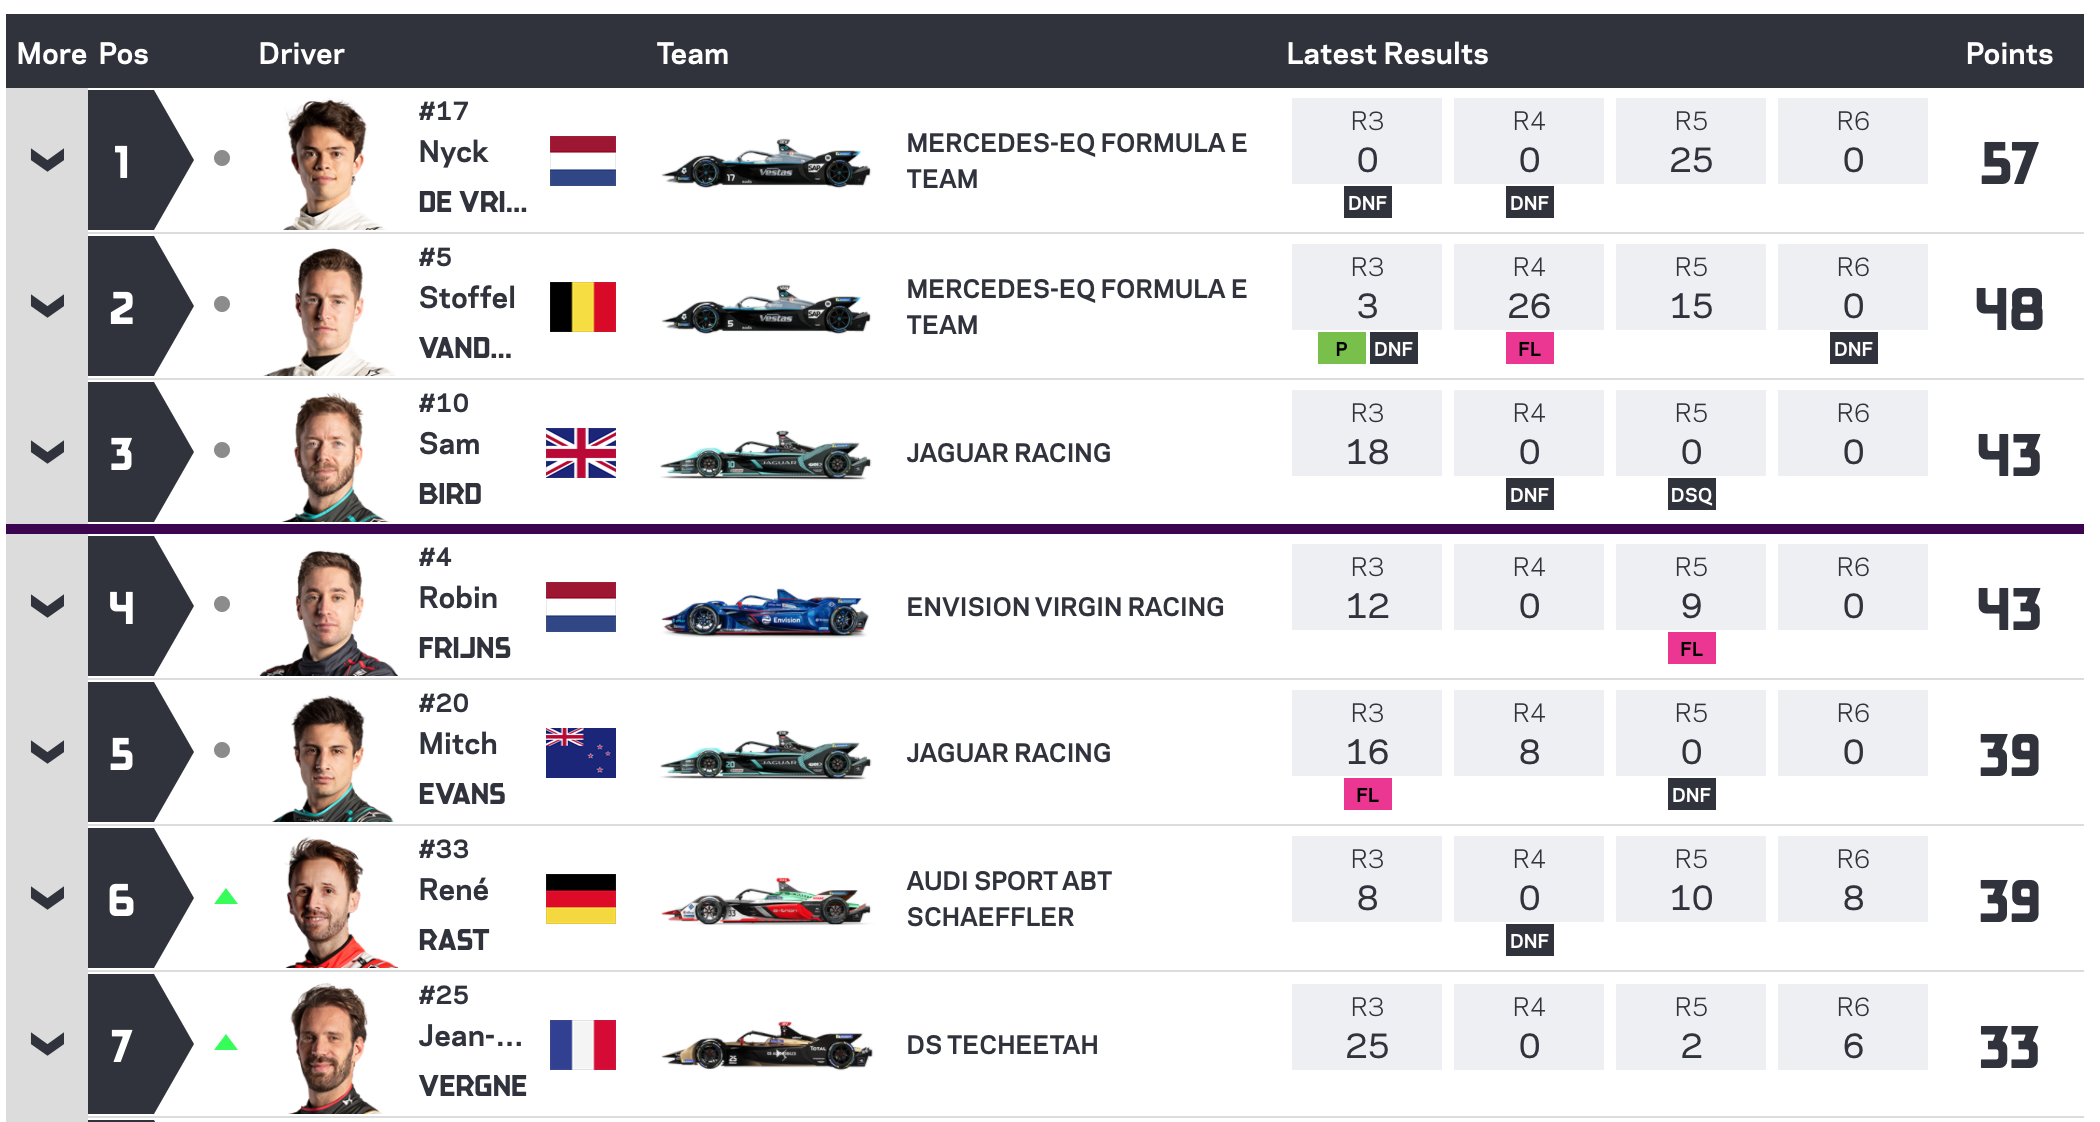Expand the row for position 7 Vergne
Screen dimensions: 2100x1122
pos(47,1044)
